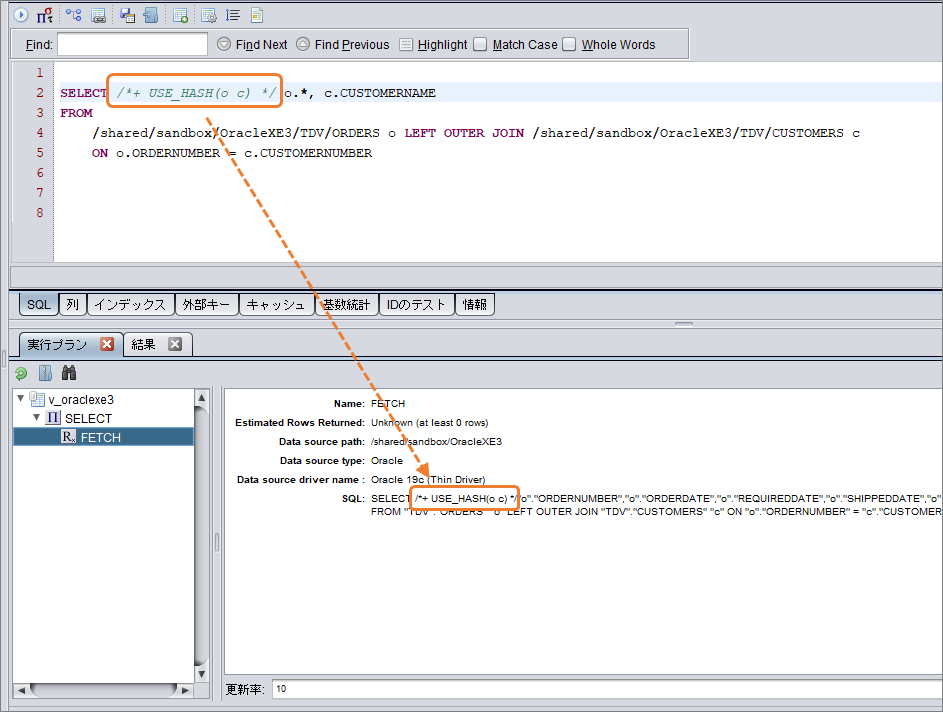
Task: Click the green refresh icon in plan panel
Action: tap(21, 373)
